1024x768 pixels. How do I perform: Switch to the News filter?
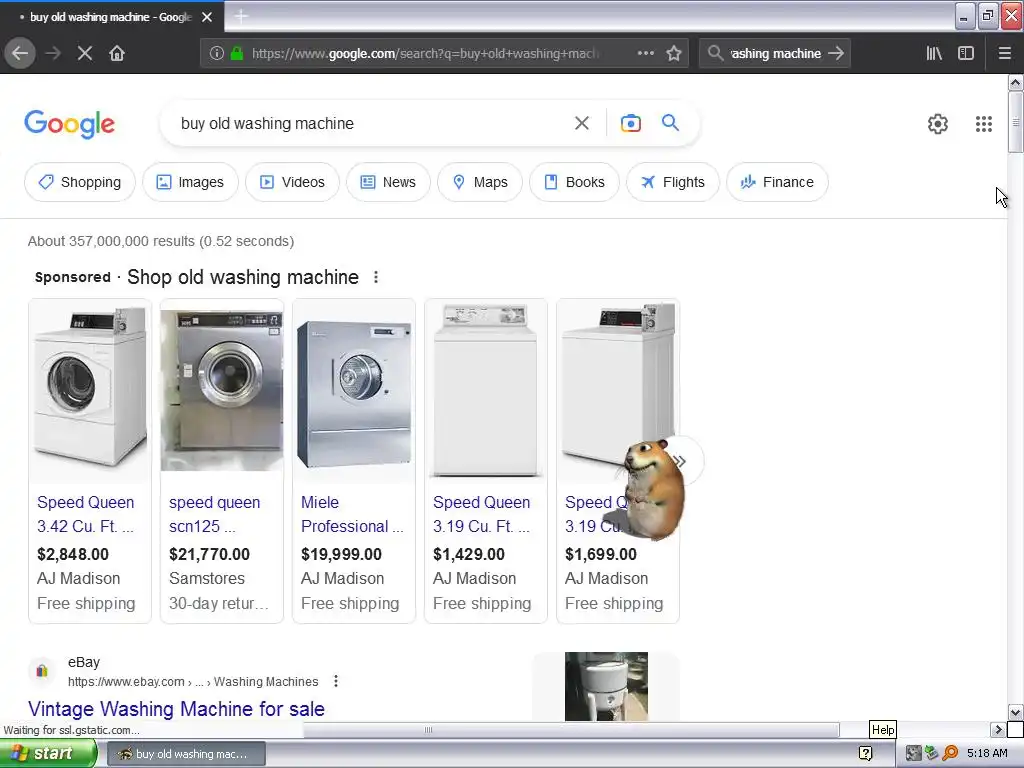(389, 182)
